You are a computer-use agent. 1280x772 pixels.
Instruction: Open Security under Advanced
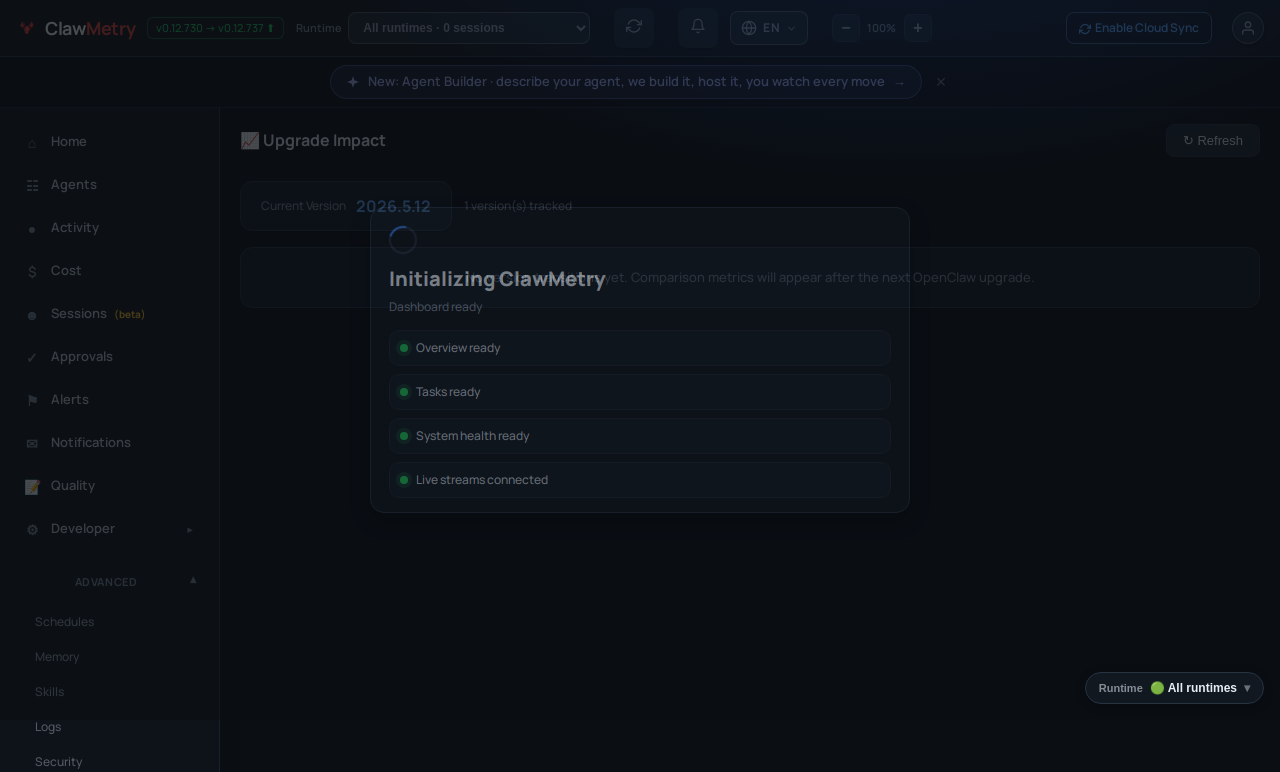58,762
